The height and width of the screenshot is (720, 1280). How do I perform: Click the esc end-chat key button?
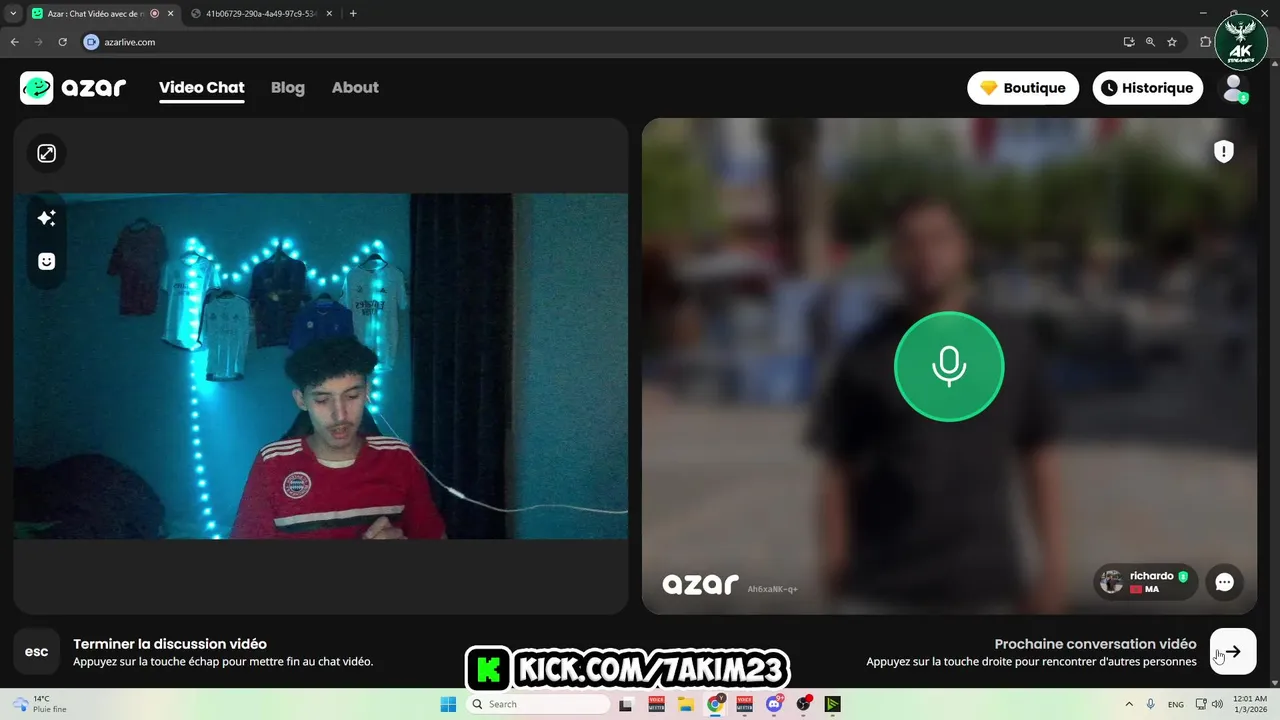[x=37, y=652]
